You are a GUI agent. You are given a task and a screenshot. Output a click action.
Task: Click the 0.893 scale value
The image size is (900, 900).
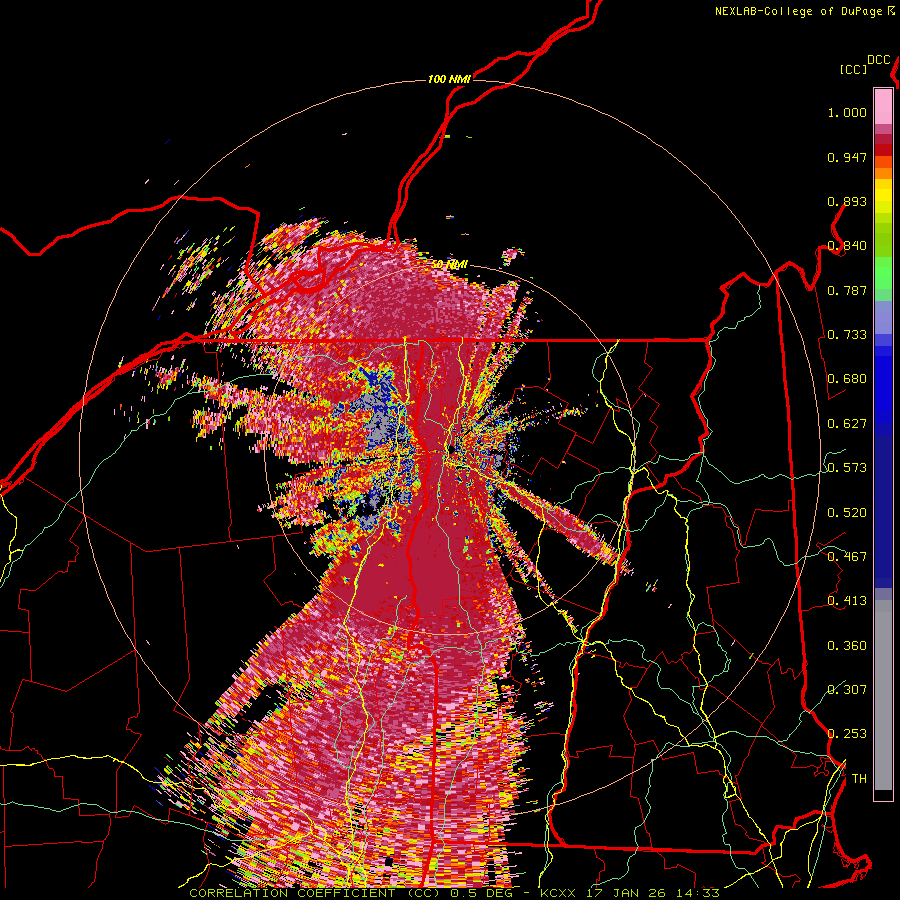[847, 201]
